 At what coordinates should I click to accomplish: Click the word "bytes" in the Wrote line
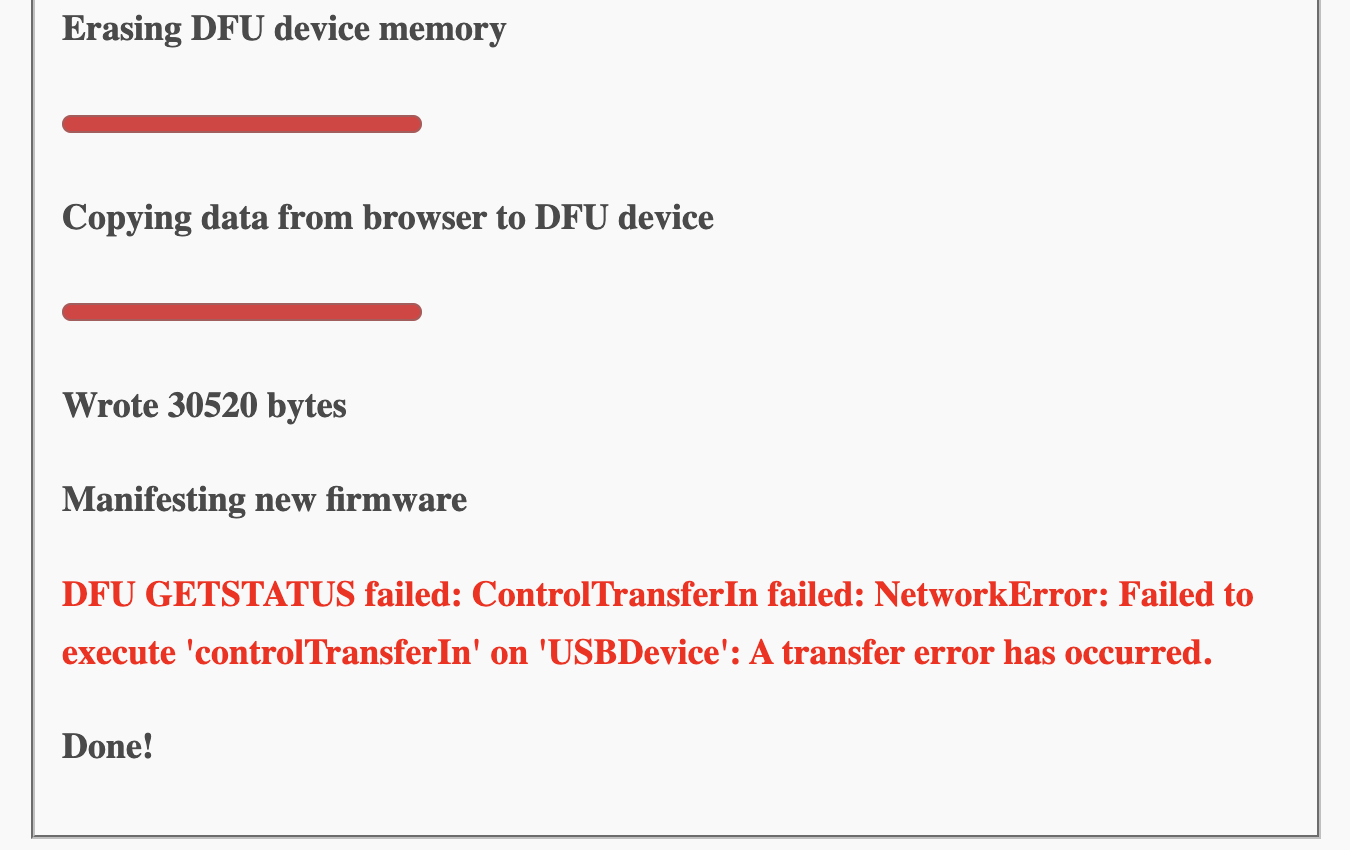306,406
